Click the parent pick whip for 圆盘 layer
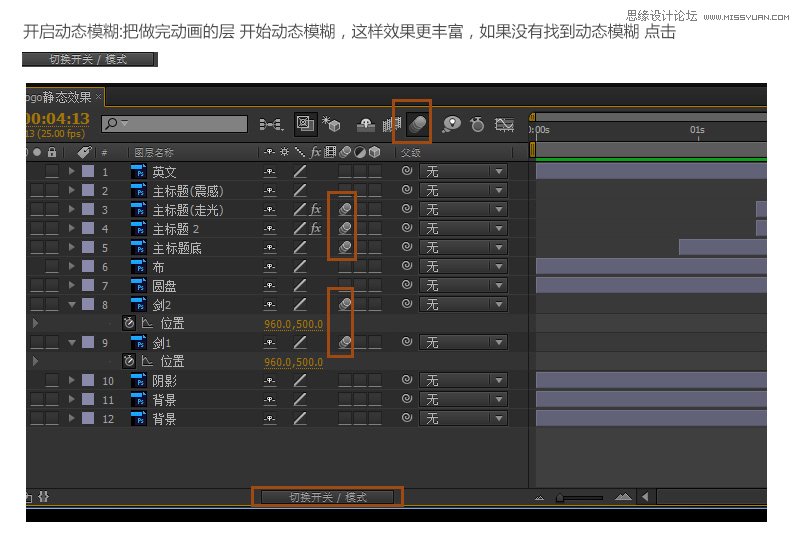 point(407,285)
